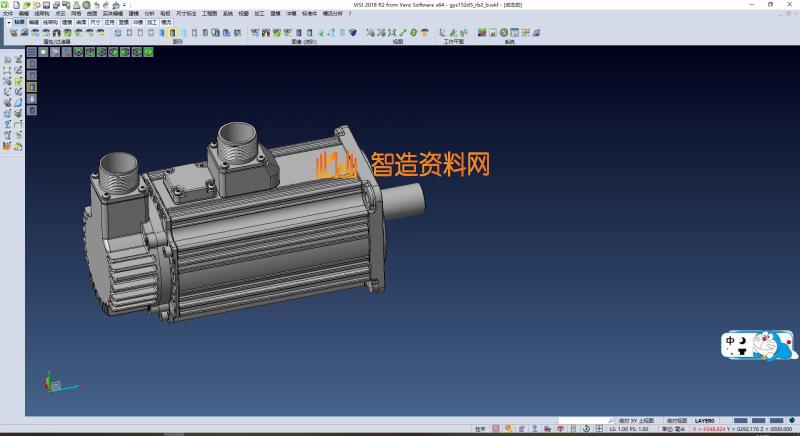Click the last blue swatch in status bar
Image resolution: width=800 pixels, height=436 pixels.
pyautogui.click(x=777, y=421)
